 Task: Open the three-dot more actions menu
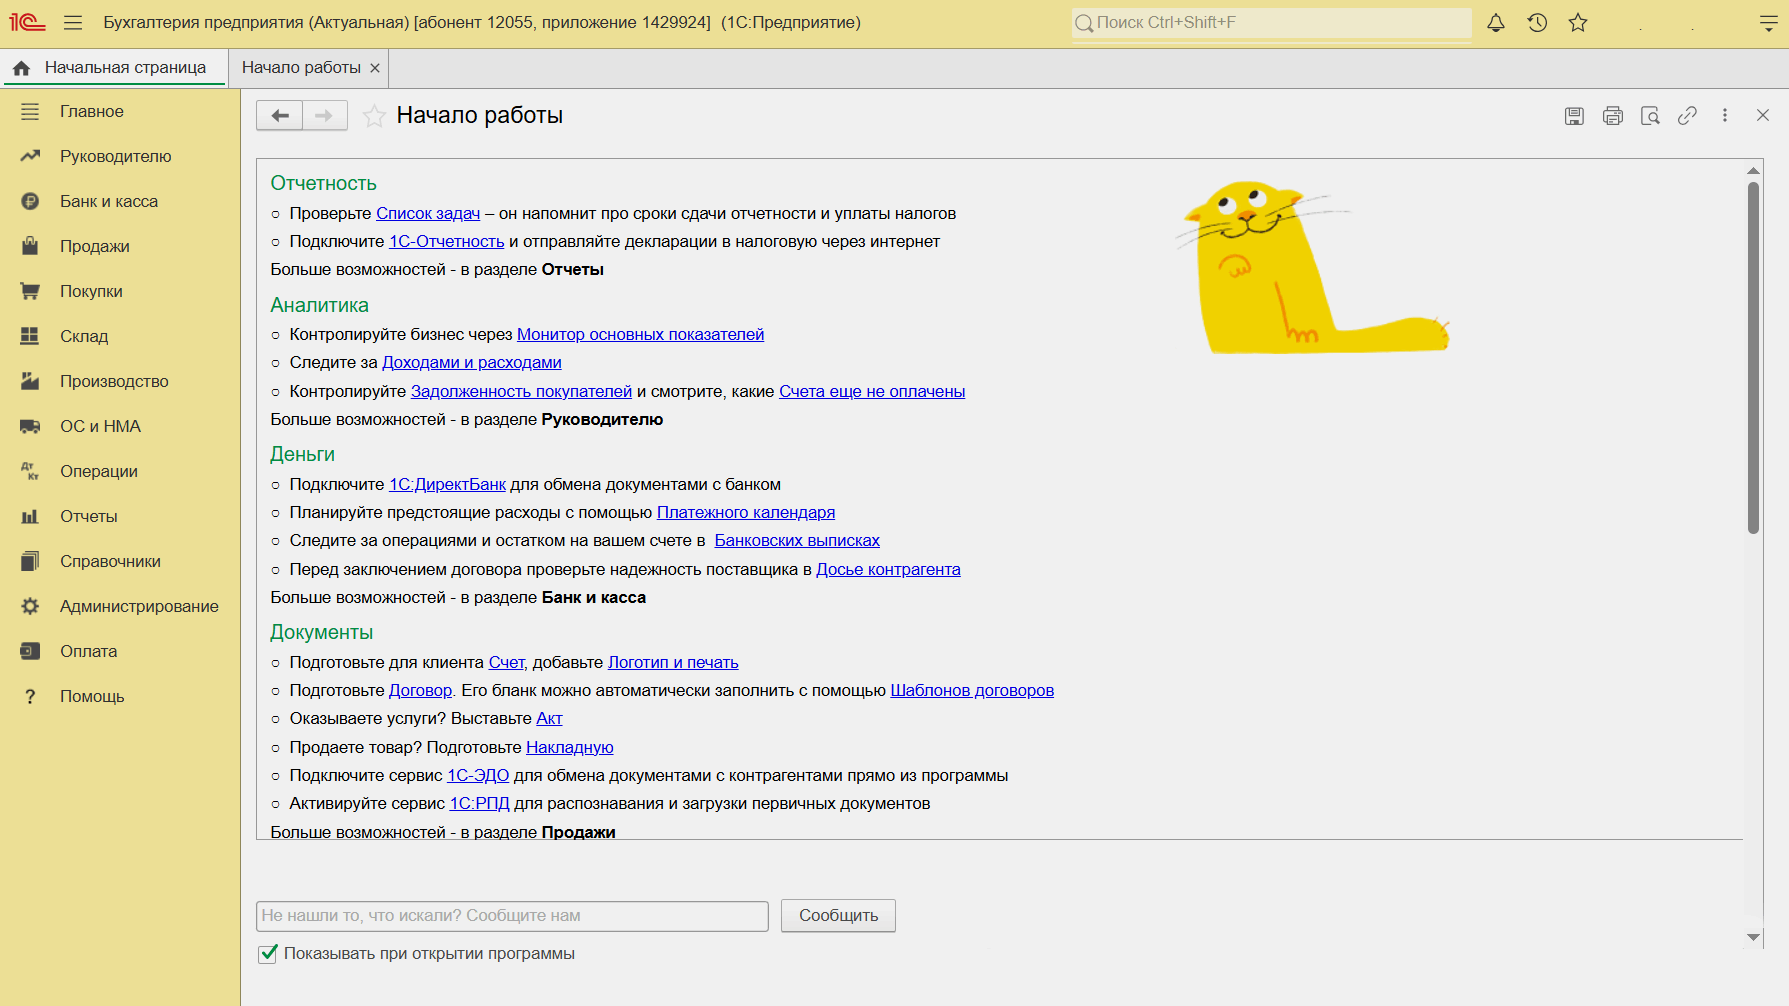click(1725, 116)
